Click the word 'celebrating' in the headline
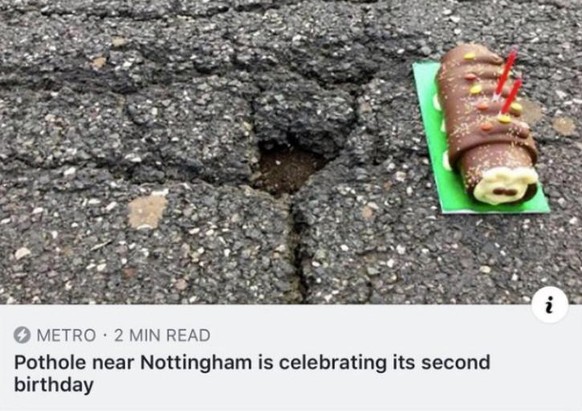The width and height of the screenshot is (582, 411). (333, 363)
